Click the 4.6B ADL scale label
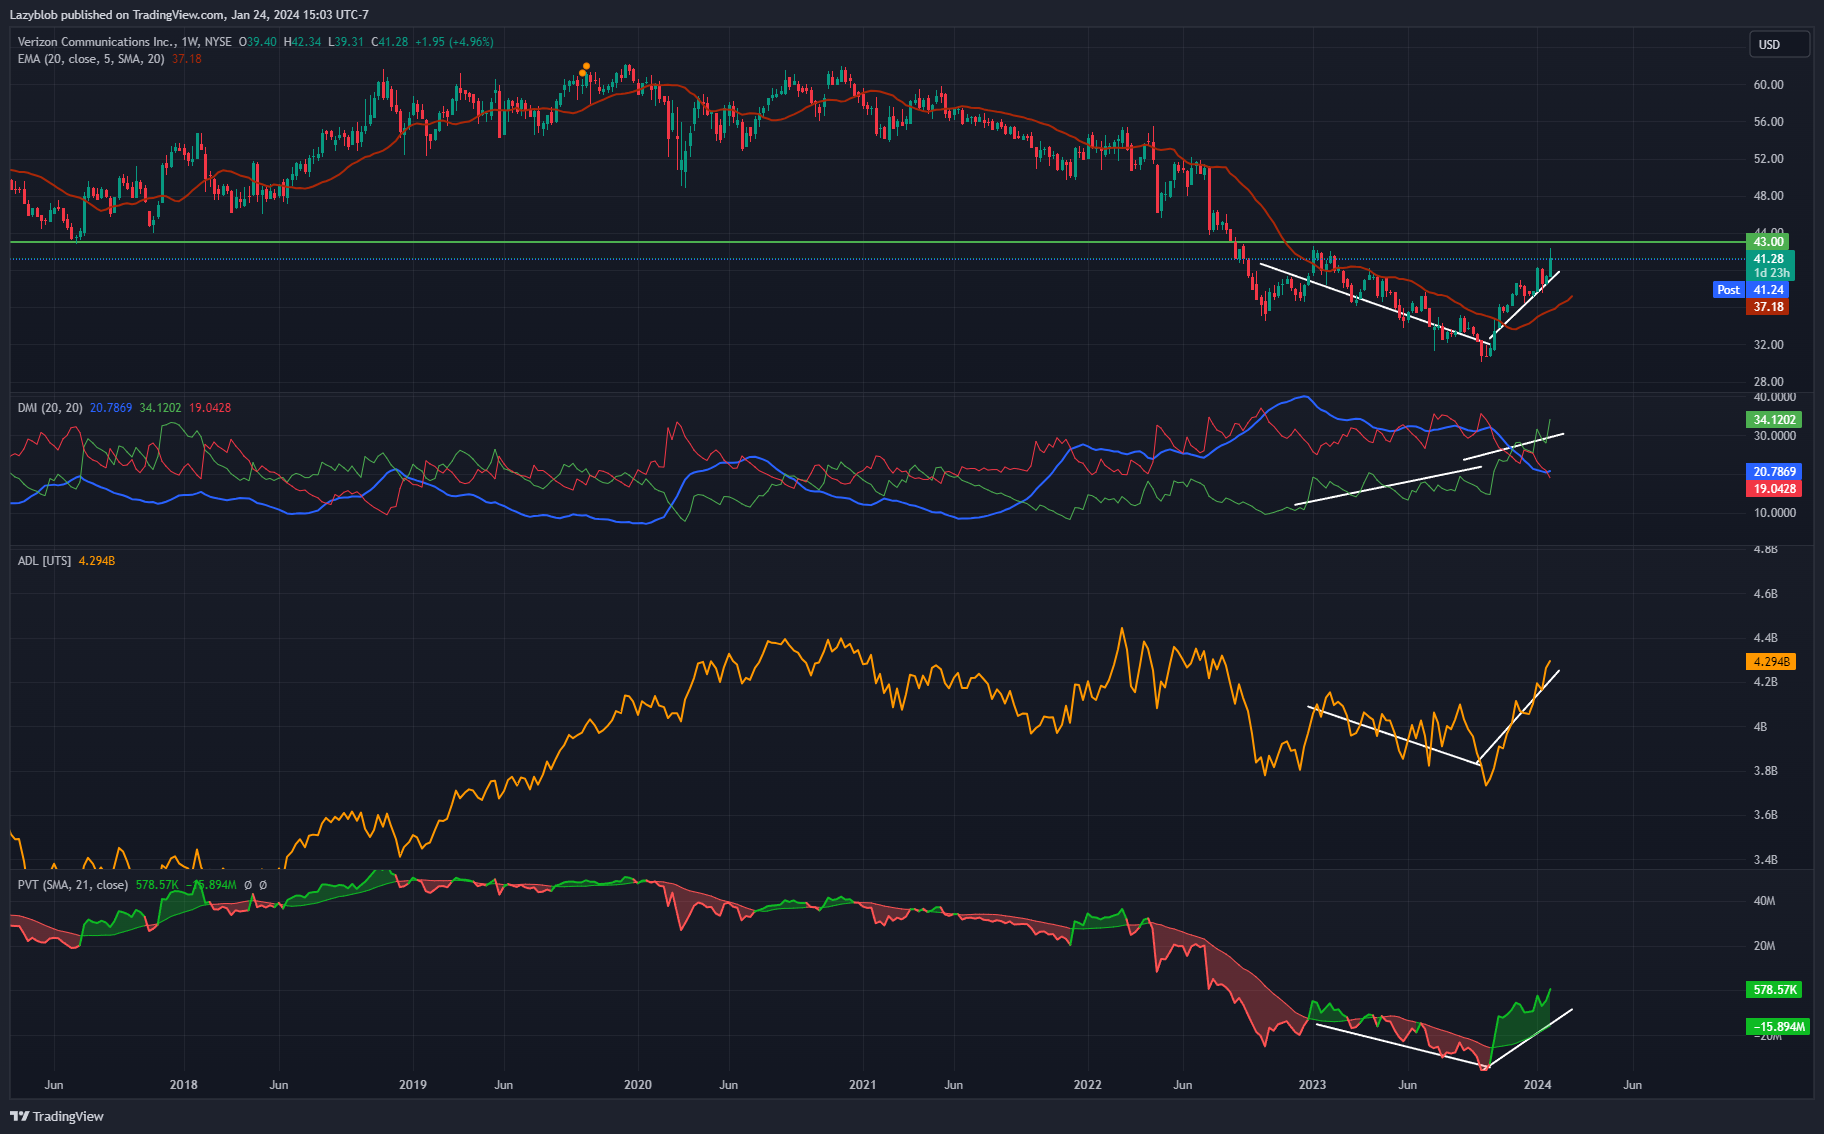1824x1134 pixels. tap(1766, 594)
